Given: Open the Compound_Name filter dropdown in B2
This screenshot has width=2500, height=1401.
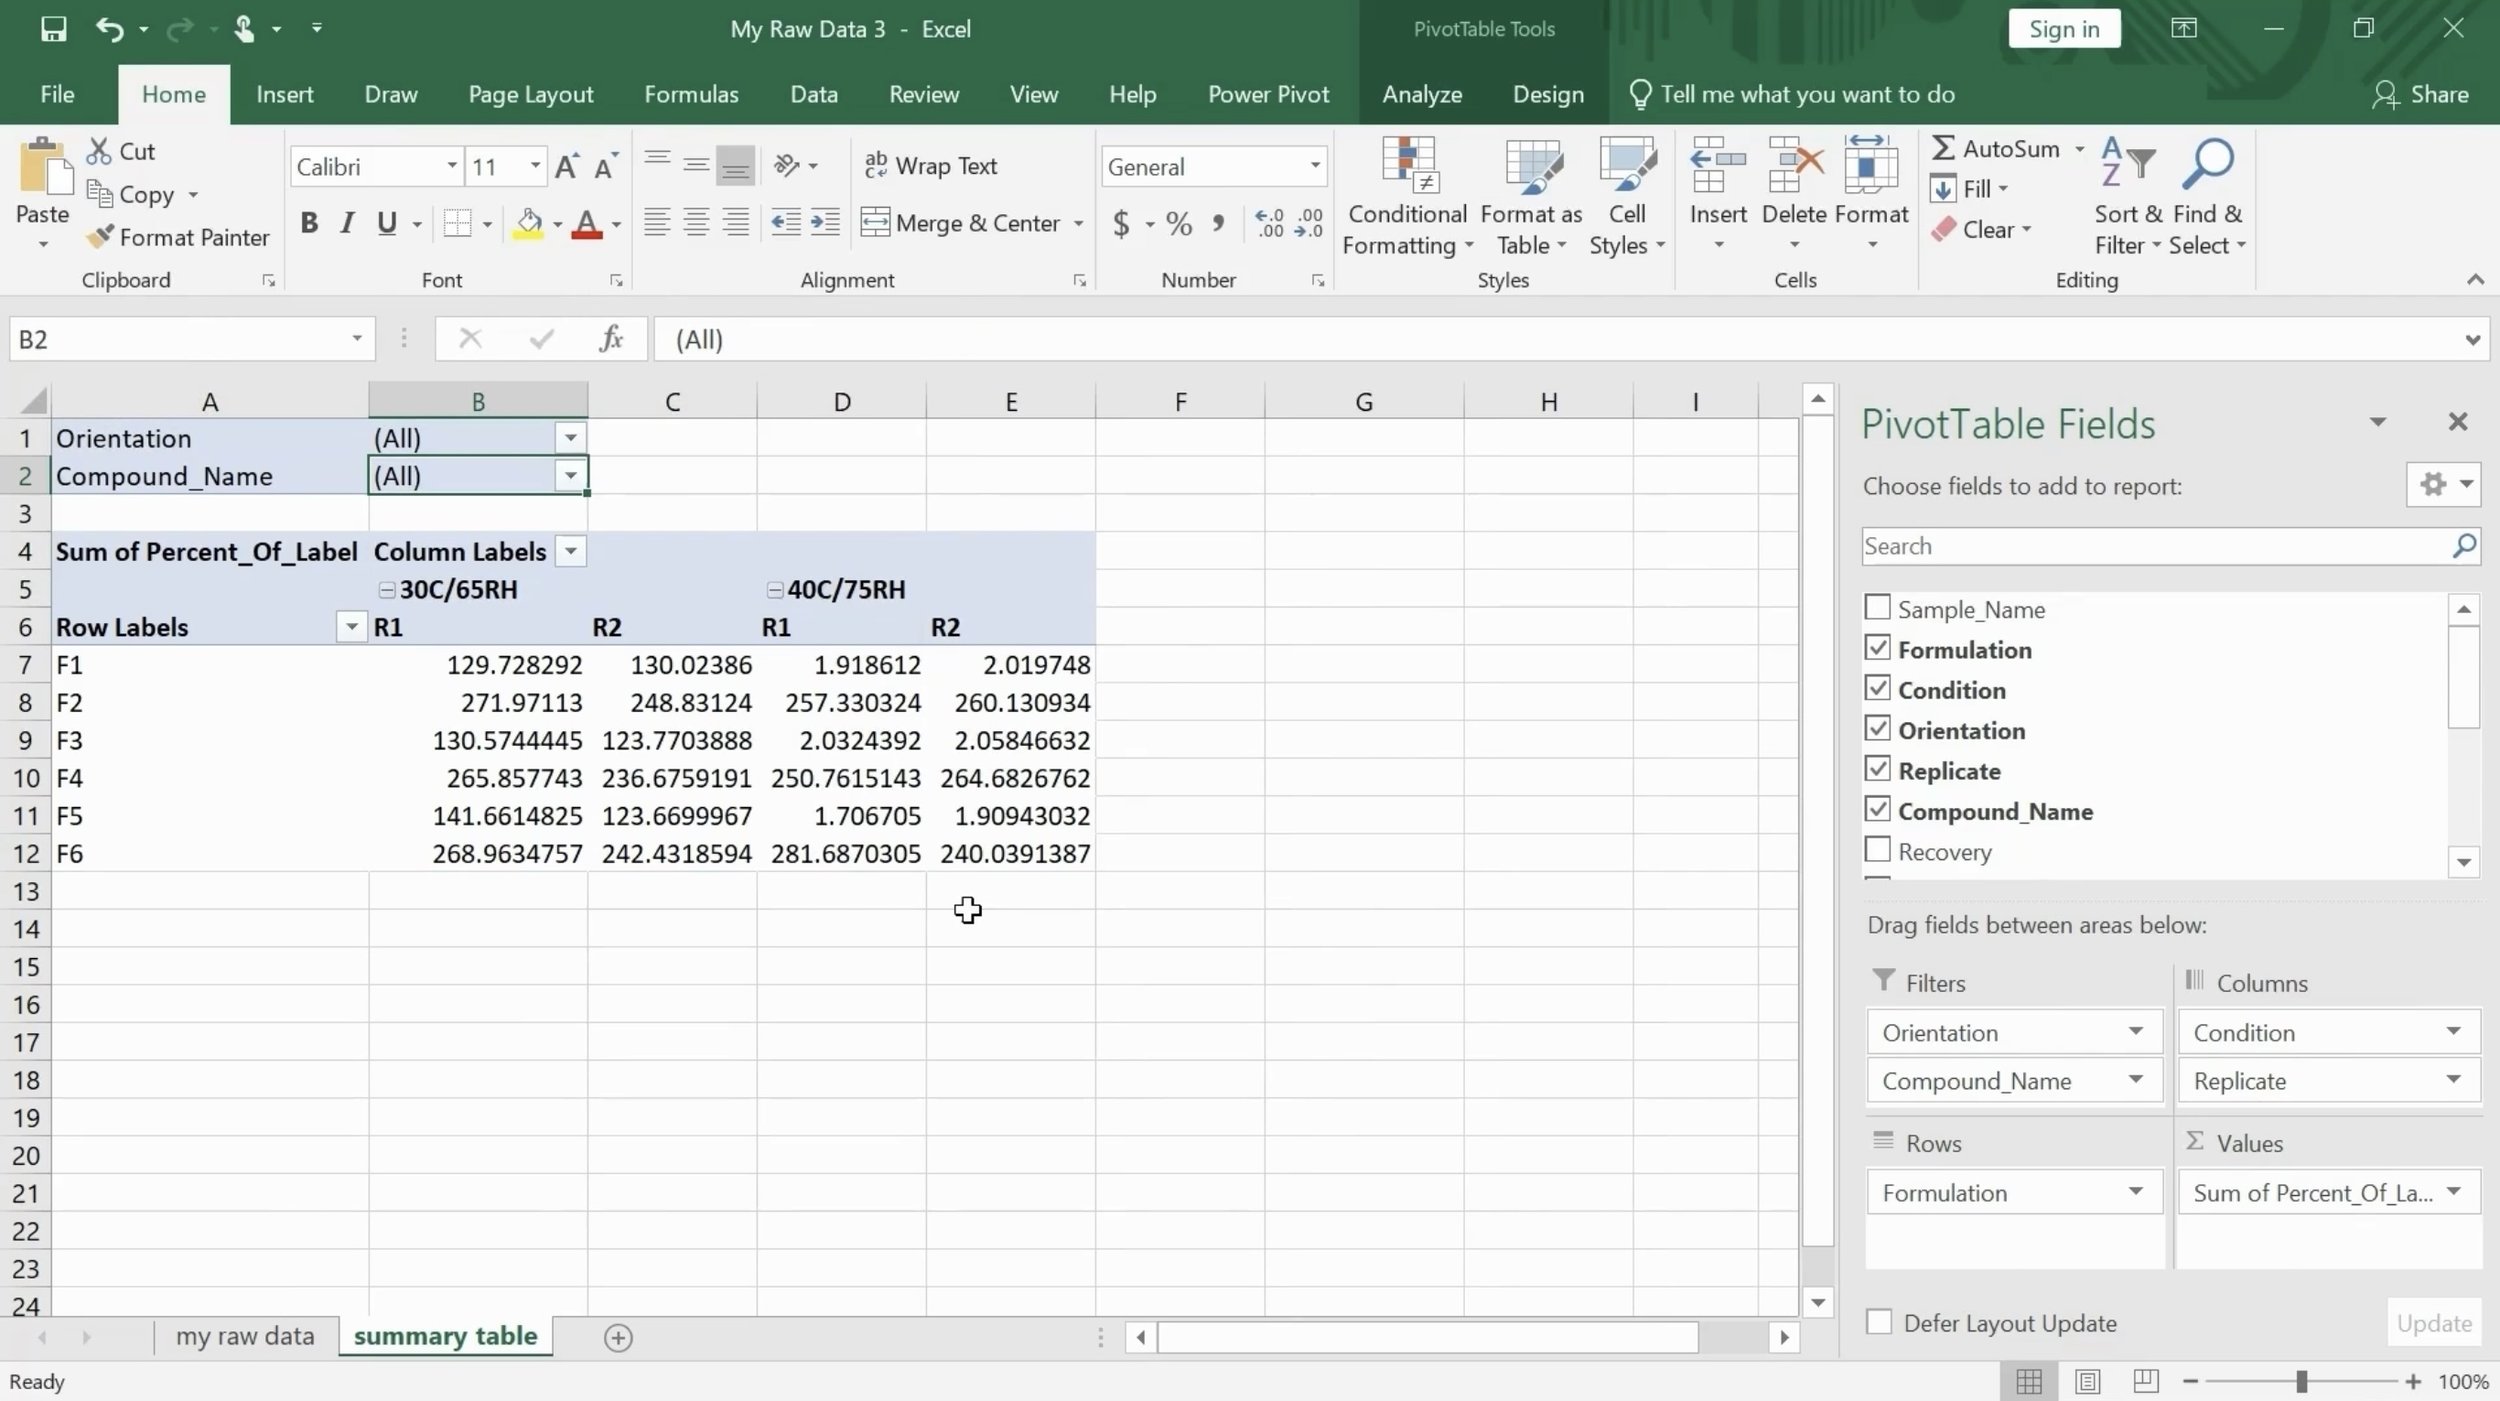Looking at the screenshot, I should (x=570, y=476).
